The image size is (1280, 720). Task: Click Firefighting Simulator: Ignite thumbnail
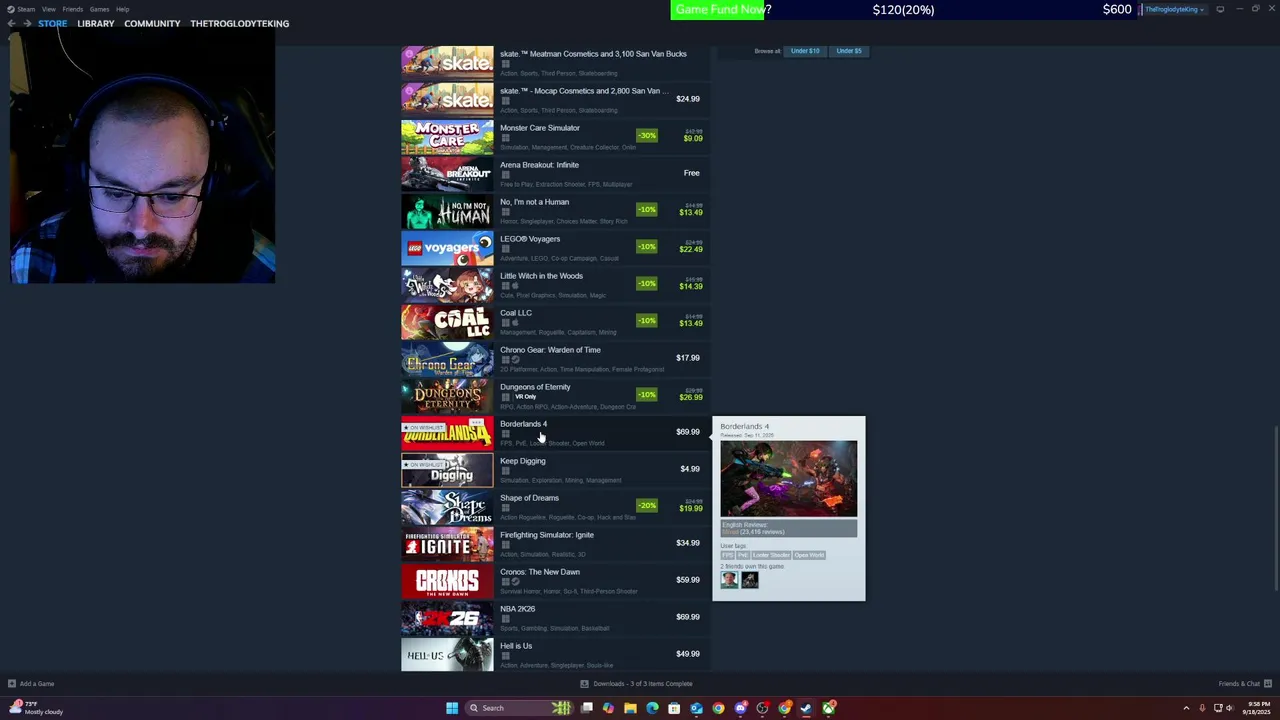coord(447,544)
